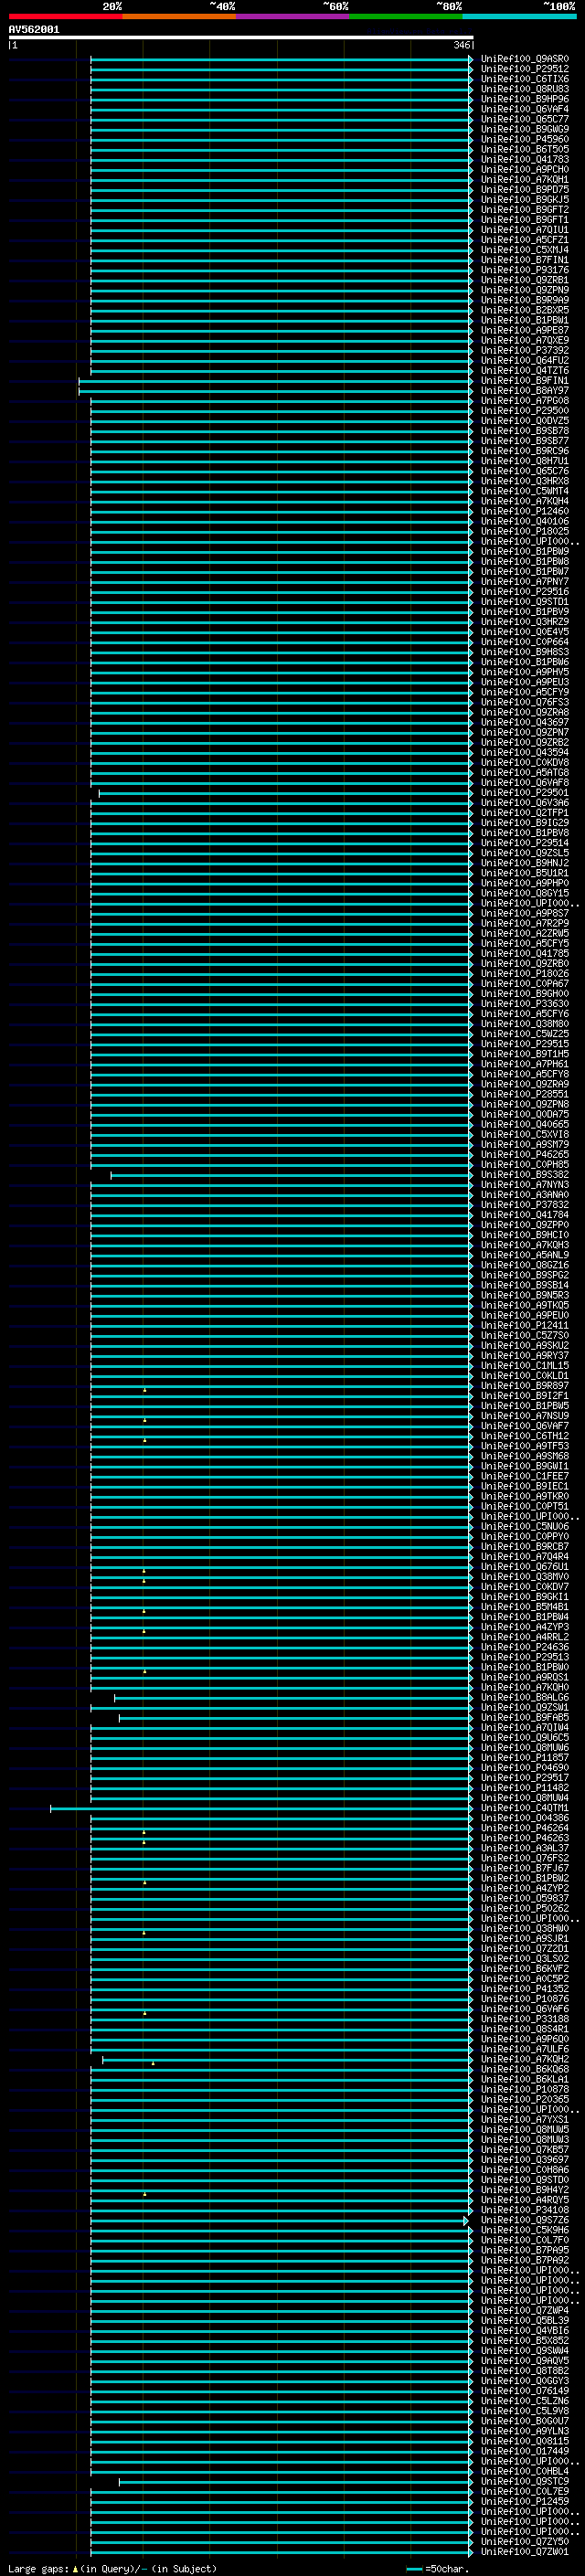Open hit UniRef100_Q6VAF4

pos(524,109)
